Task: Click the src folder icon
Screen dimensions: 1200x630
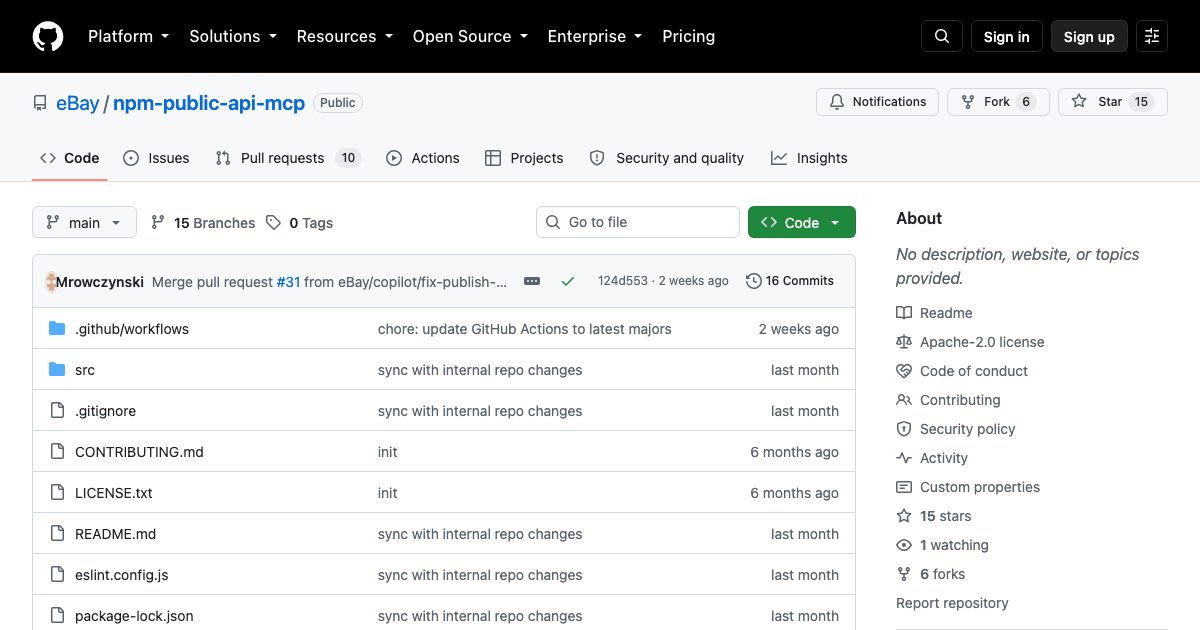Action: pyautogui.click(x=57, y=370)
